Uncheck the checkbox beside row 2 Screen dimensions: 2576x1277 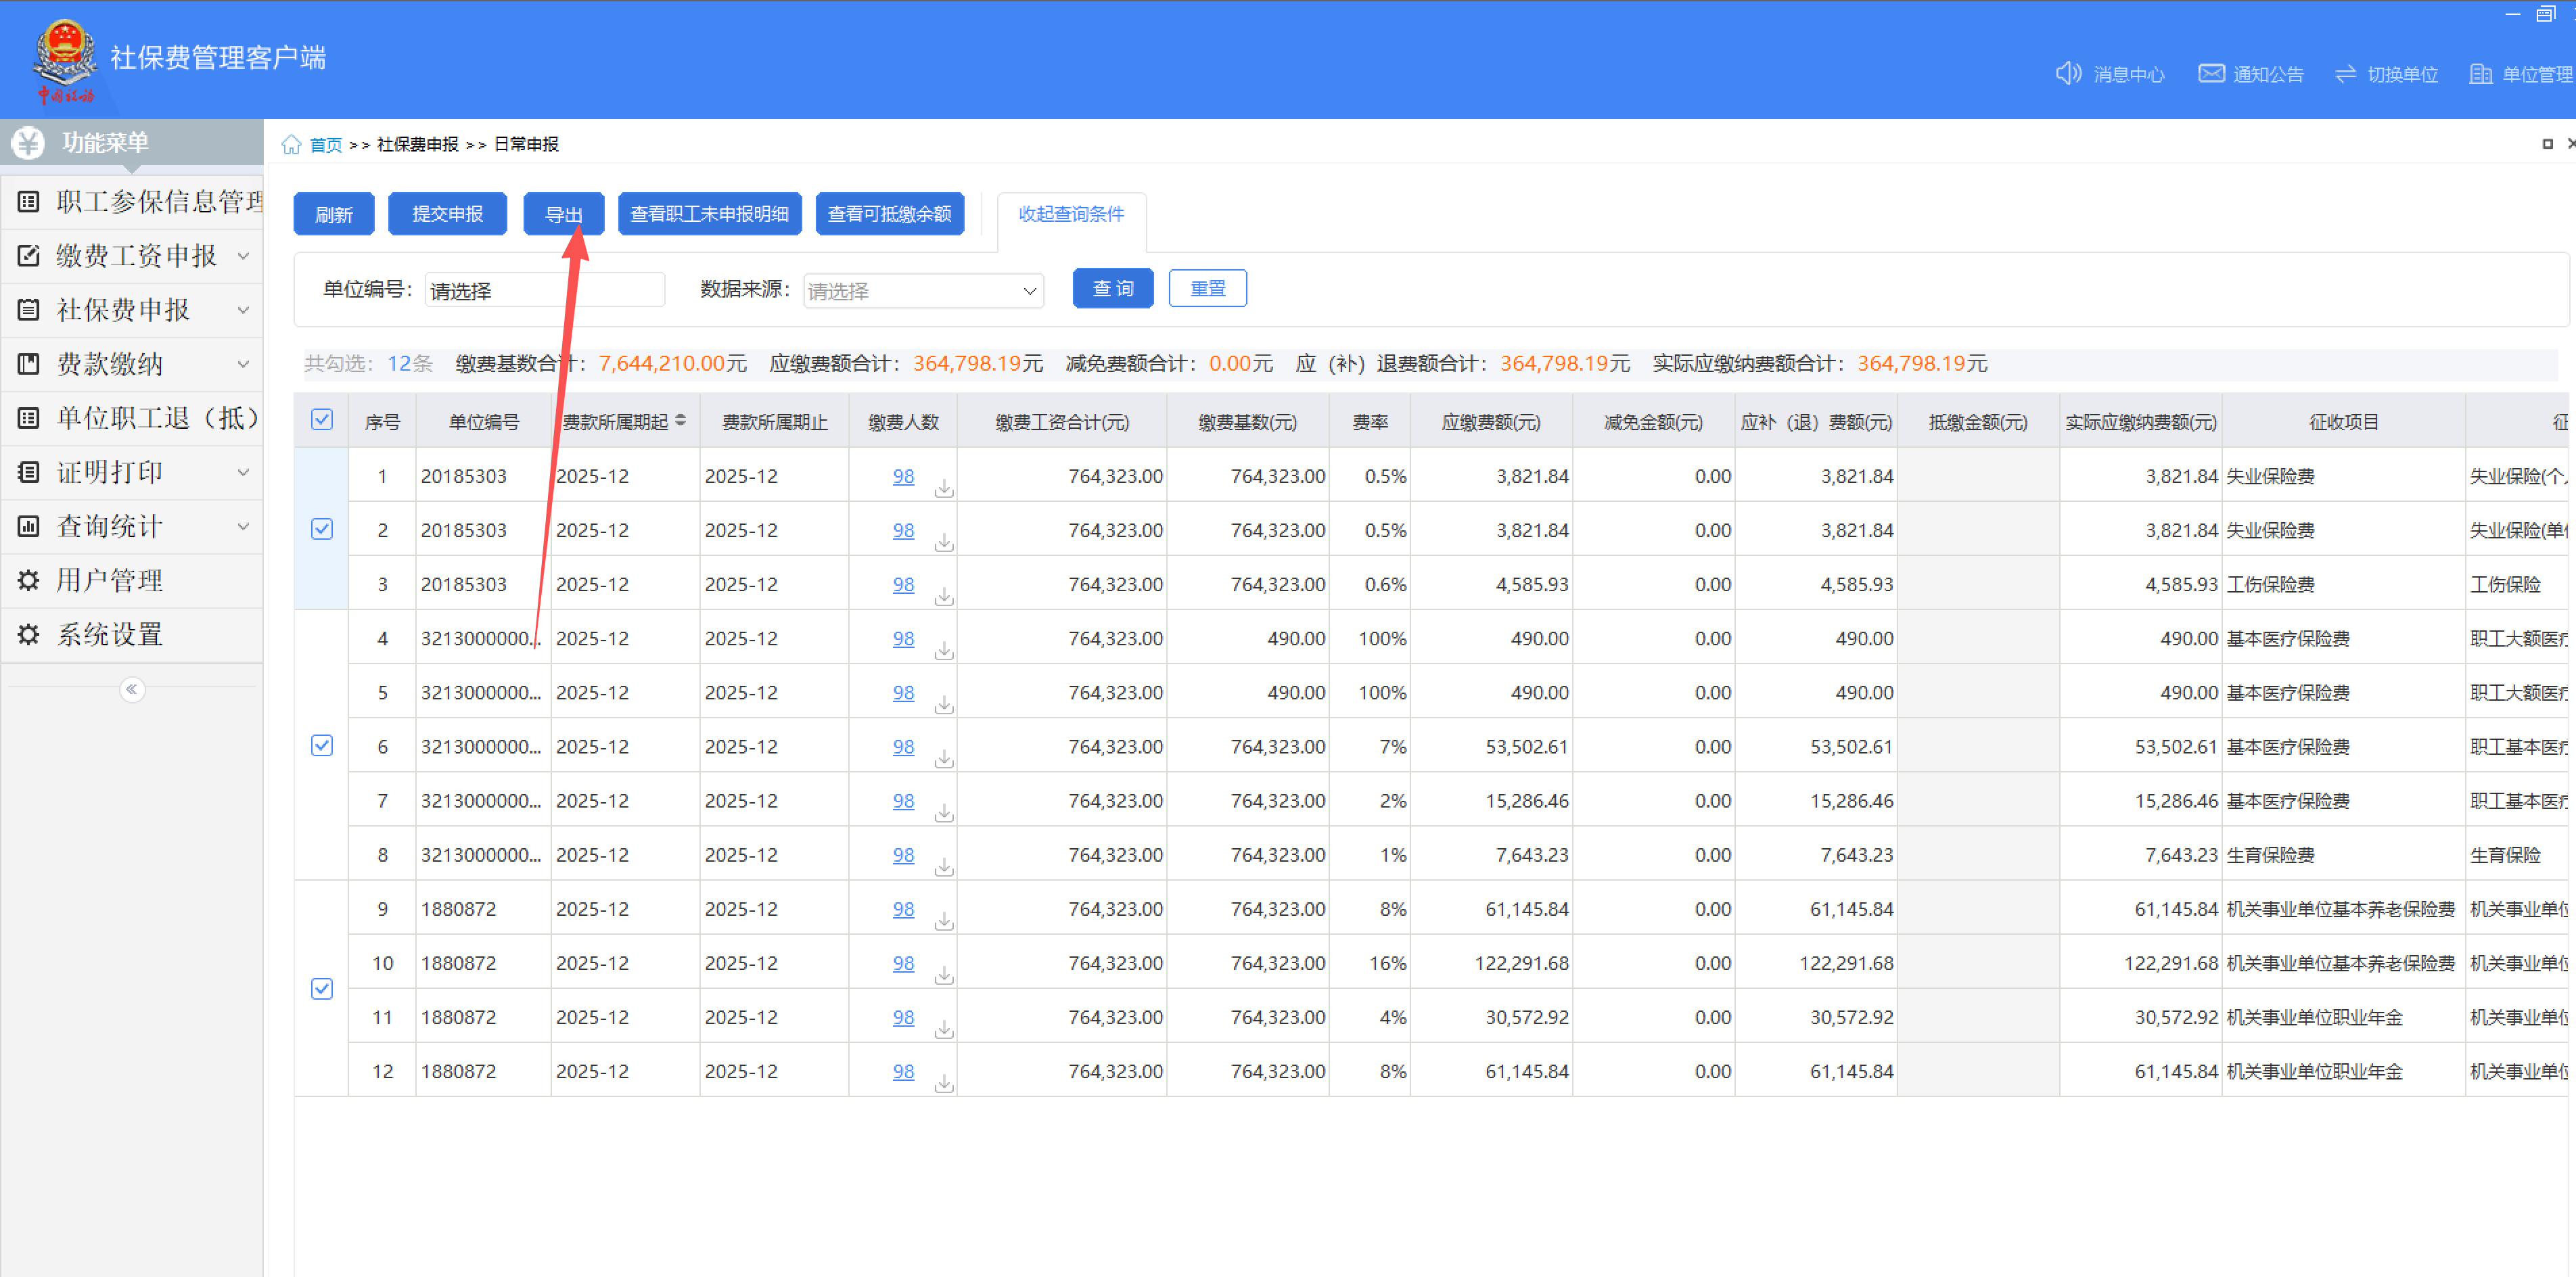click(x=322, y=529)
